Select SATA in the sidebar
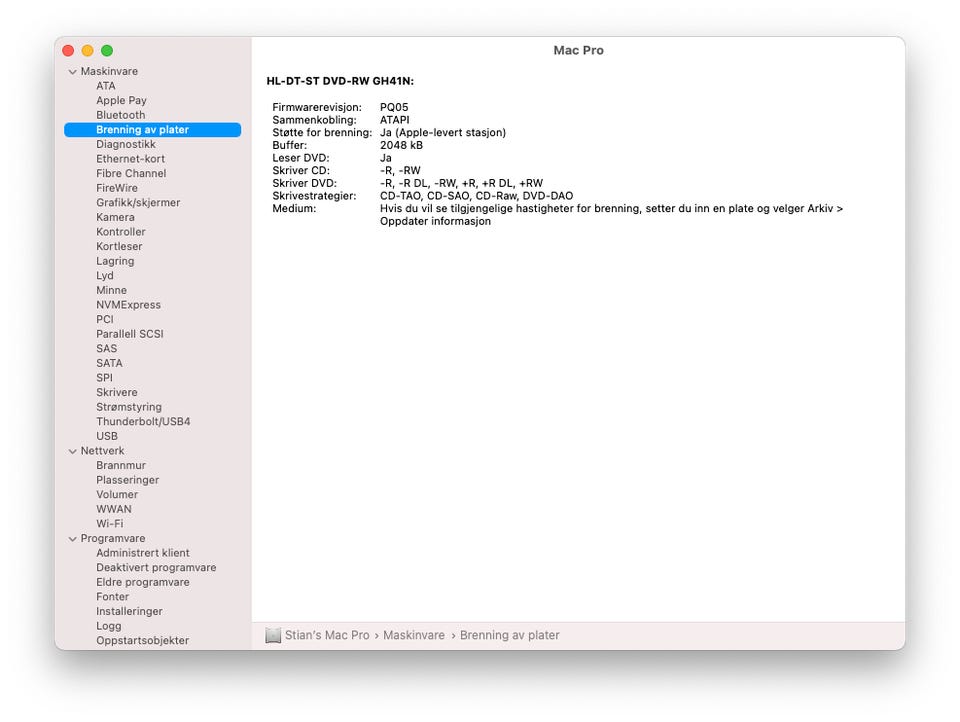 (x=109, y=363)
